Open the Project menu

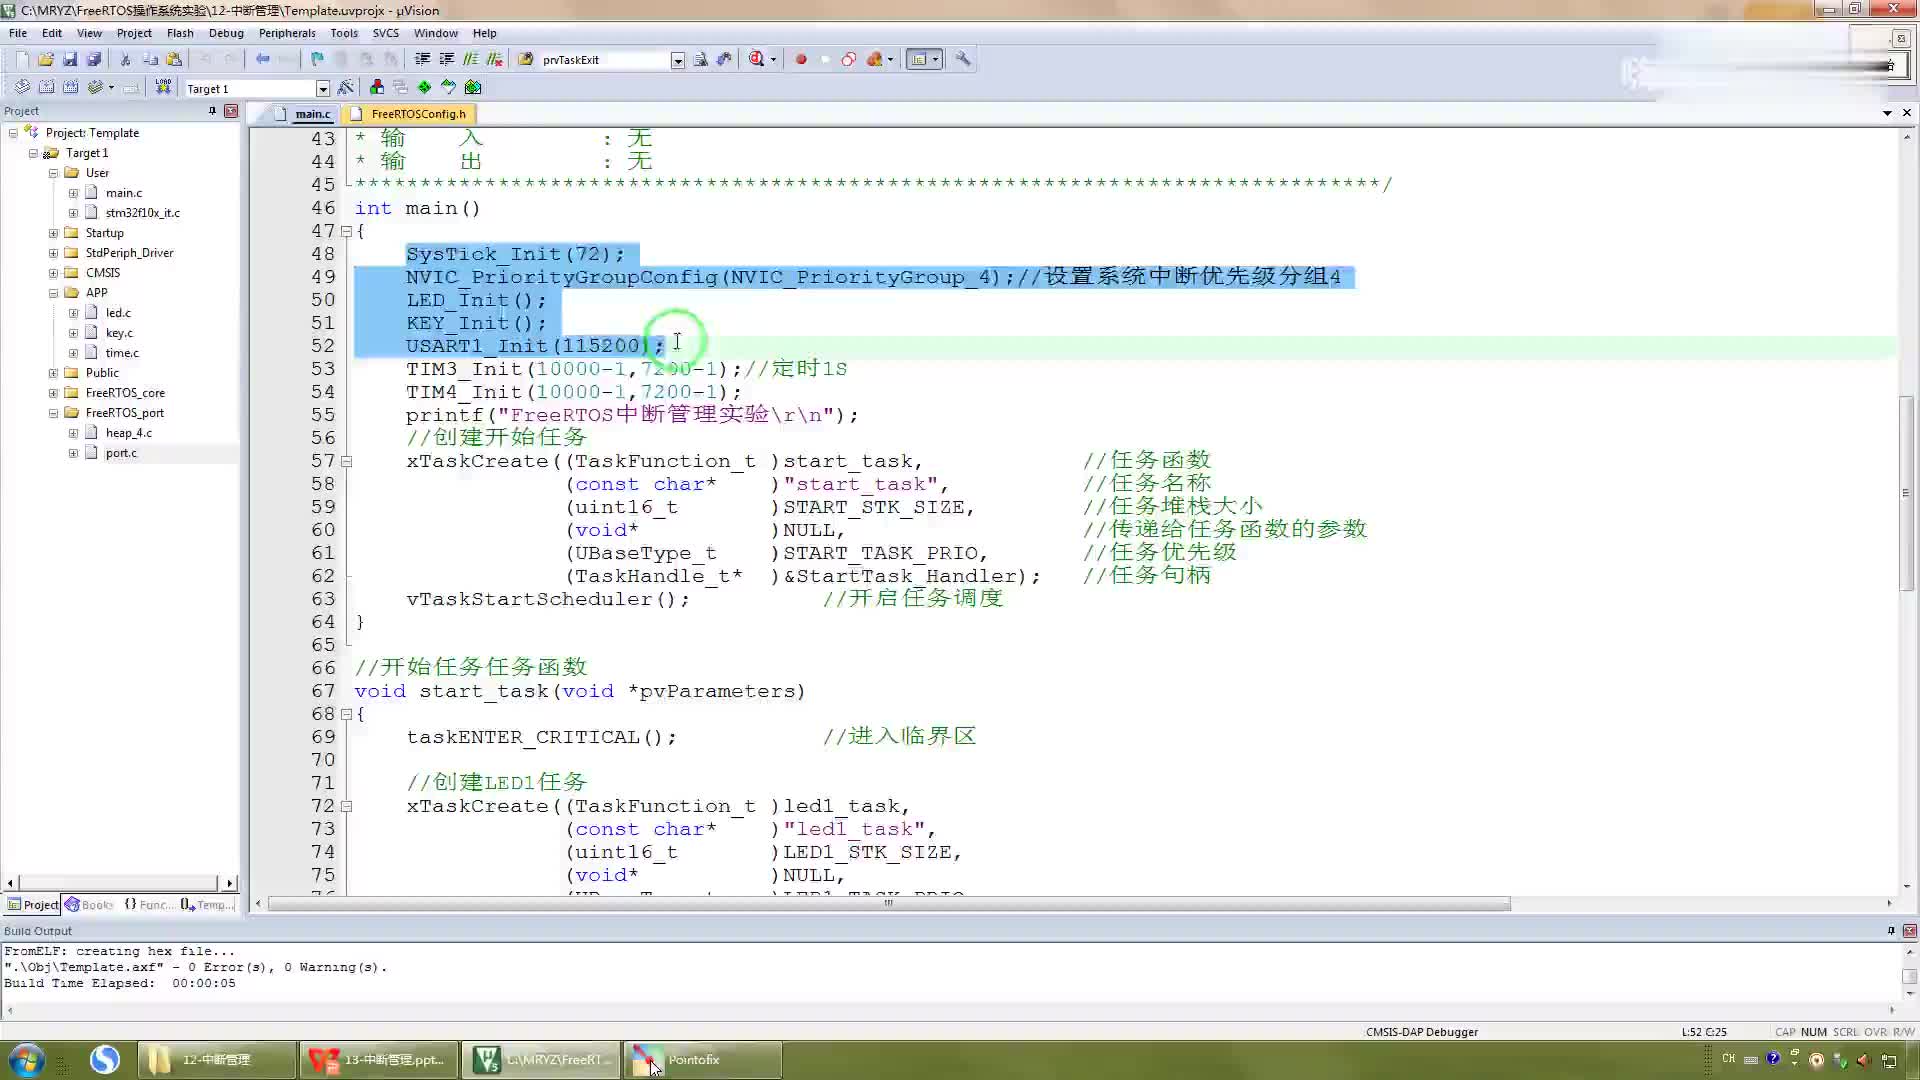click(134, 33)
